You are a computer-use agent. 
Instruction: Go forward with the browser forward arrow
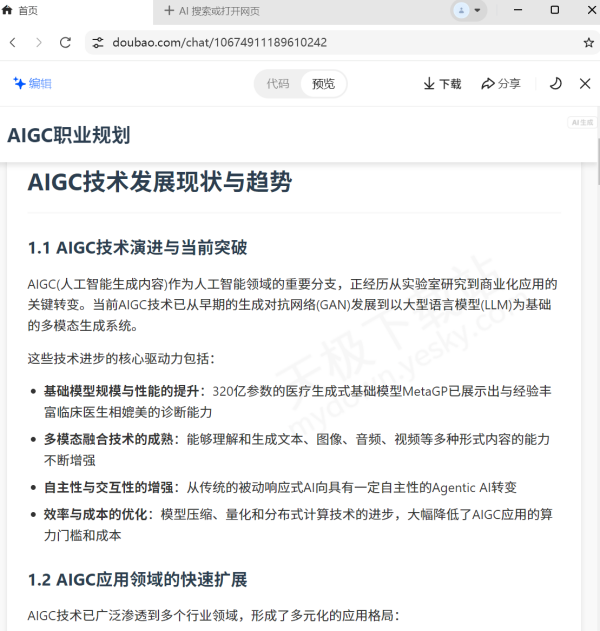pos(38,42)
